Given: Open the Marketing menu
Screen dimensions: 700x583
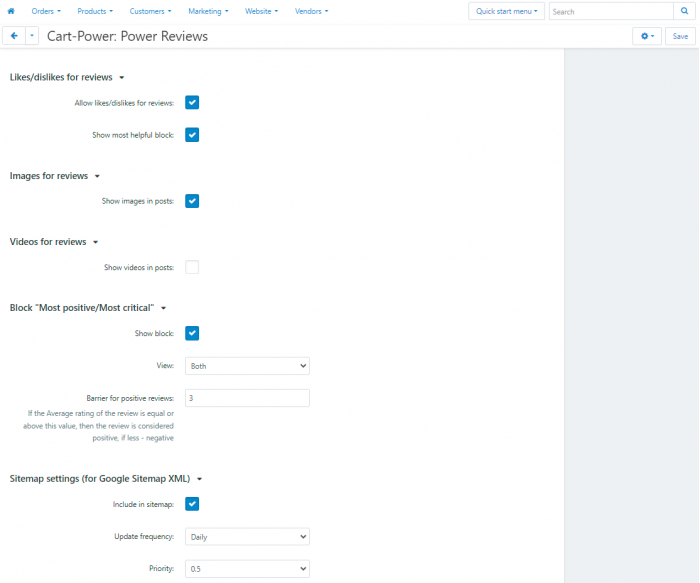Looking at the screenshot, I should tap(208, 11).
